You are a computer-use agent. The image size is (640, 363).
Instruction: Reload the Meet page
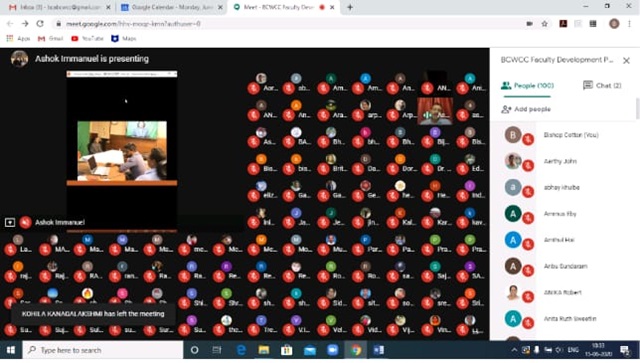pos(40,24)
